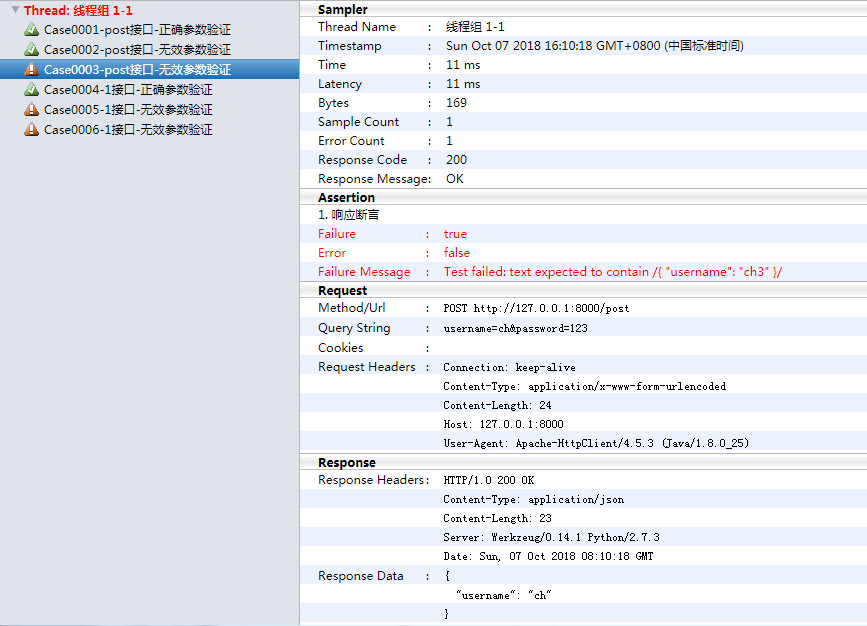Image resolution: width=867 pixels, height=626 pixels.
Task: Click the Sample Count label
Action: point(358,122)
